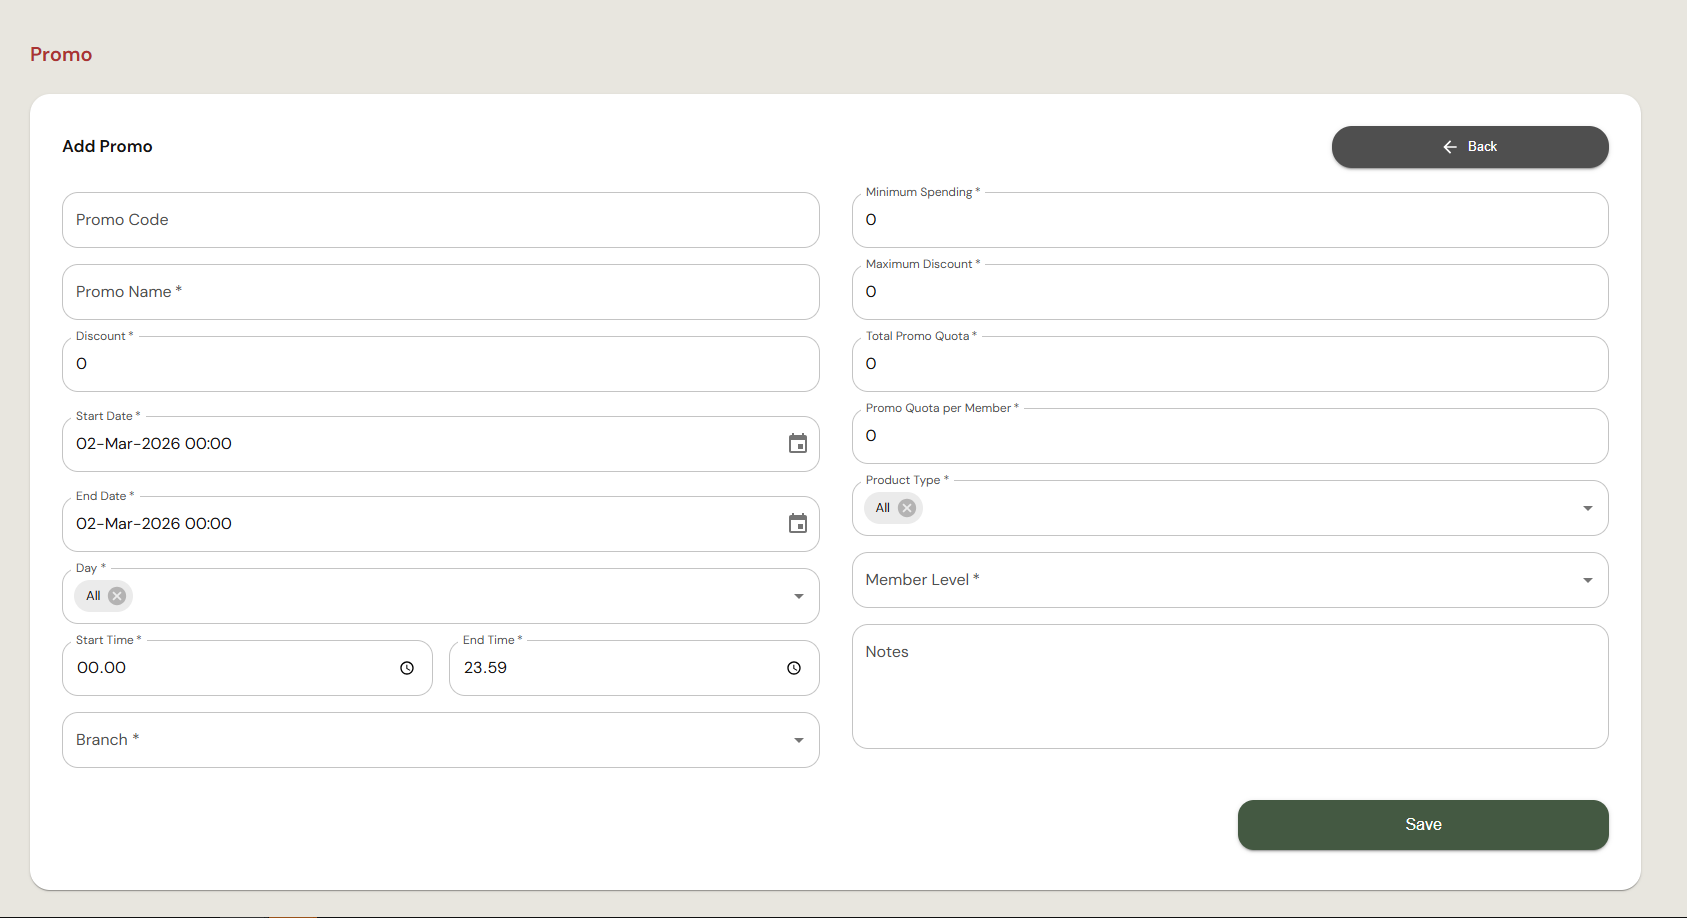
Task: Open the Start Time clock icon
Action: [x=407, y=668]
